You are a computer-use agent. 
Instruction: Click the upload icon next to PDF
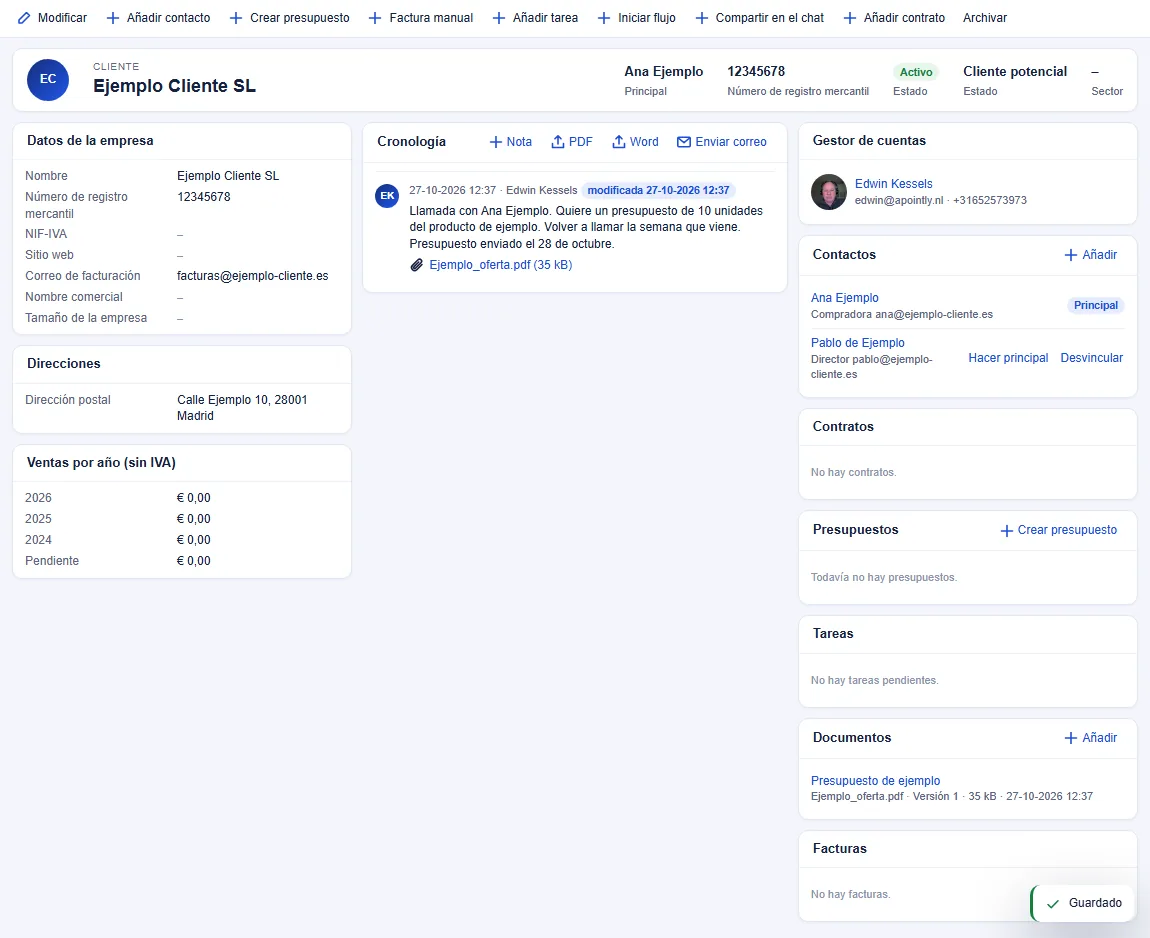tap(558, 142)
